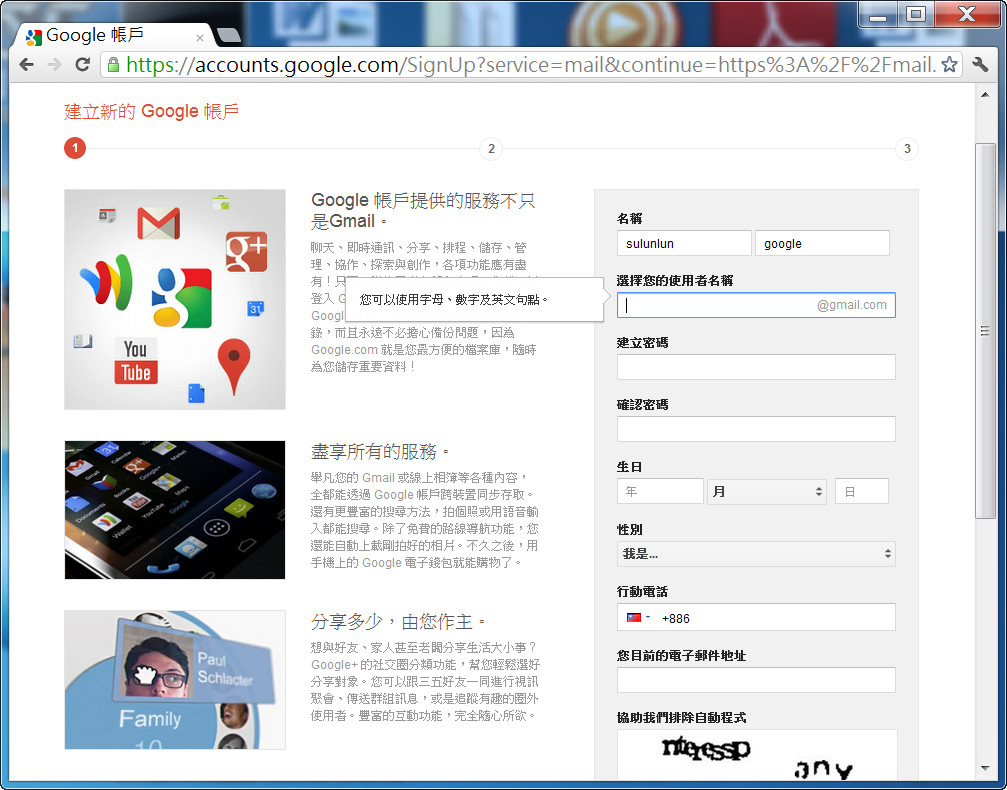
Task: Click scrollbar up arrow
Action: coord(985,94)
